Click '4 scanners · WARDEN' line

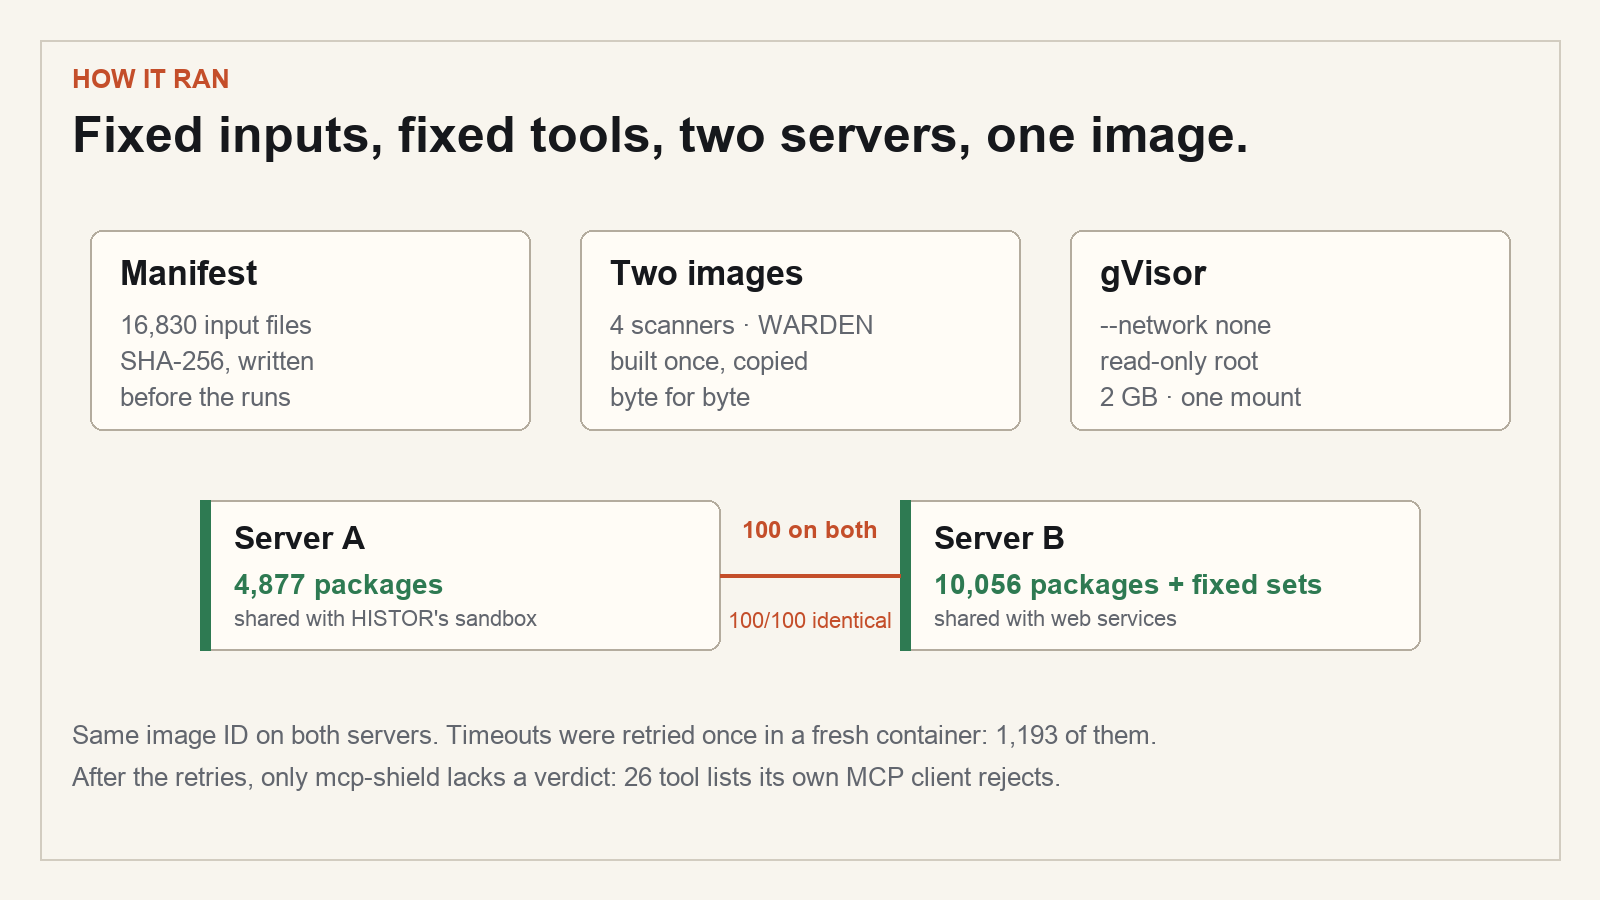point(741,325)
